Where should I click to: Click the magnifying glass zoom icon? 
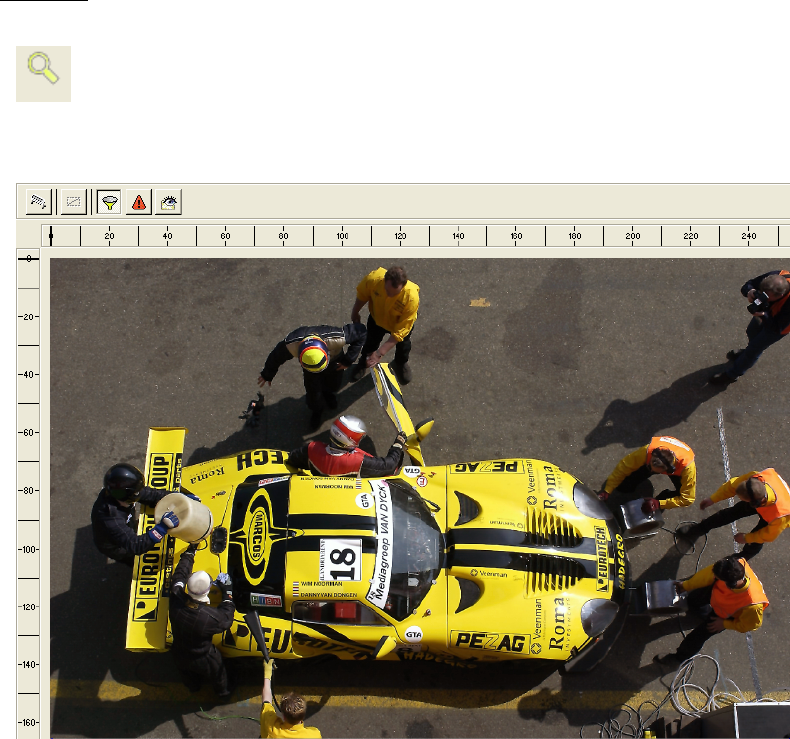point(43,74)
